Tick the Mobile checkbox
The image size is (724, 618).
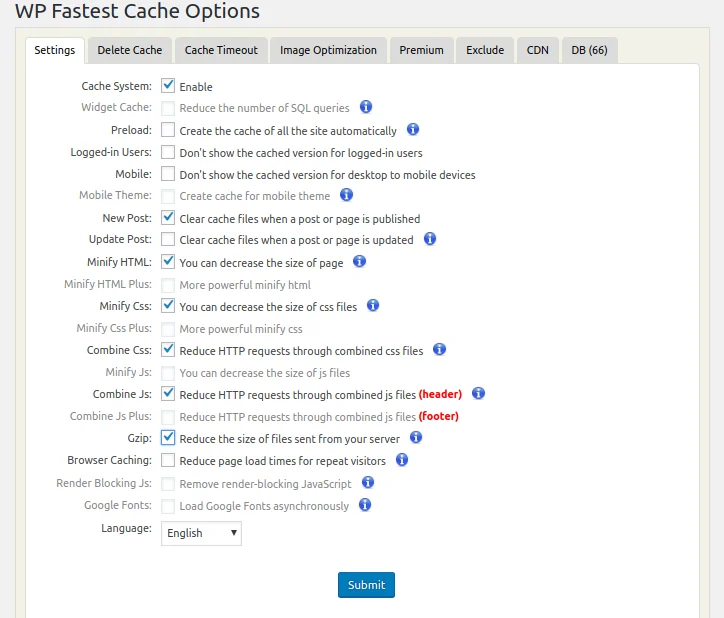[168, 174]
